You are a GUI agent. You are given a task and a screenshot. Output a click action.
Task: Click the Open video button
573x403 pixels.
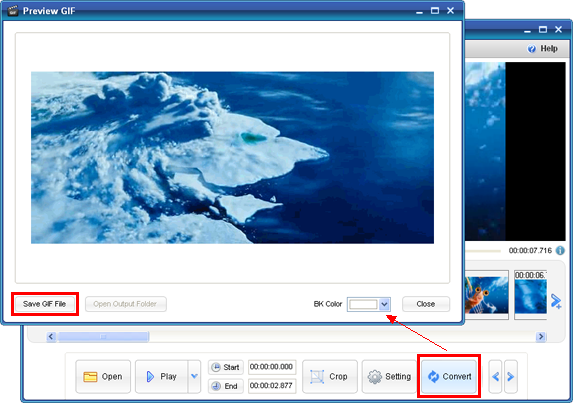[x=103, y=376]
